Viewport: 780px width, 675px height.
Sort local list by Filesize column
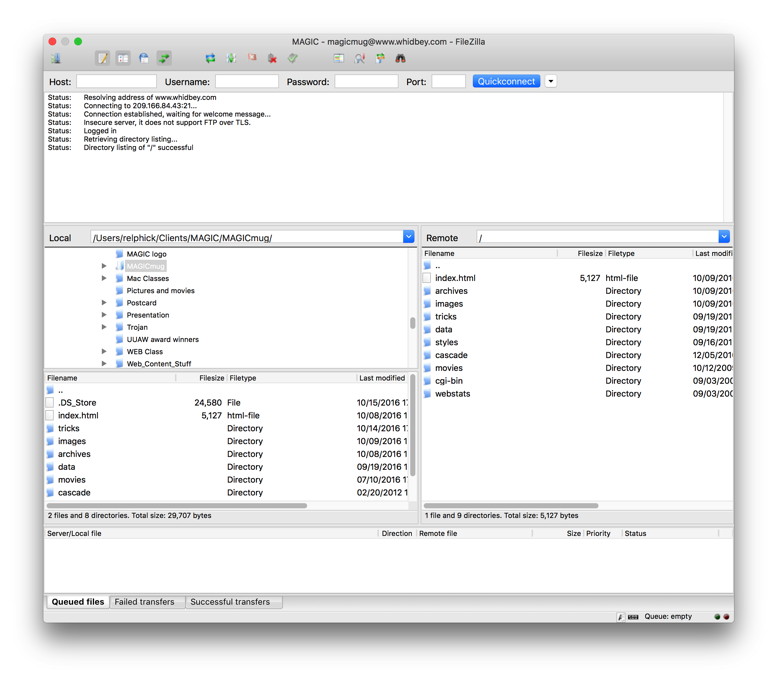coord(211,378)
